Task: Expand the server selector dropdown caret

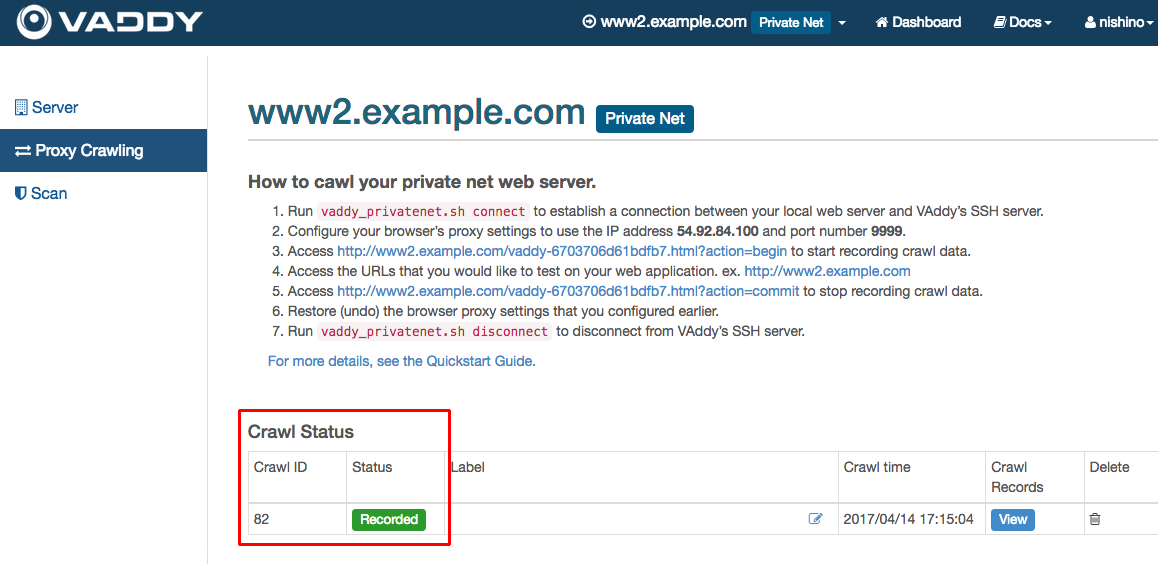Action: 842,23
